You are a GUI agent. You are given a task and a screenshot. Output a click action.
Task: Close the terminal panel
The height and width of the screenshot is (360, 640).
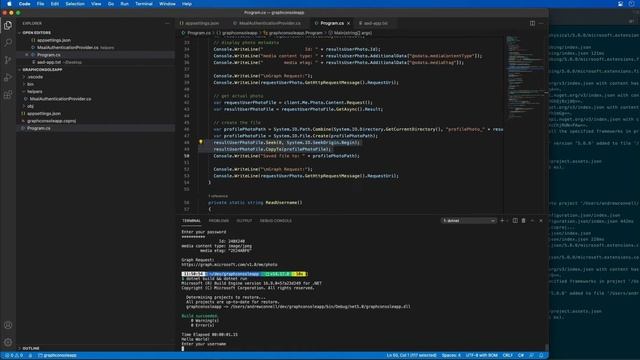(541, 220)
